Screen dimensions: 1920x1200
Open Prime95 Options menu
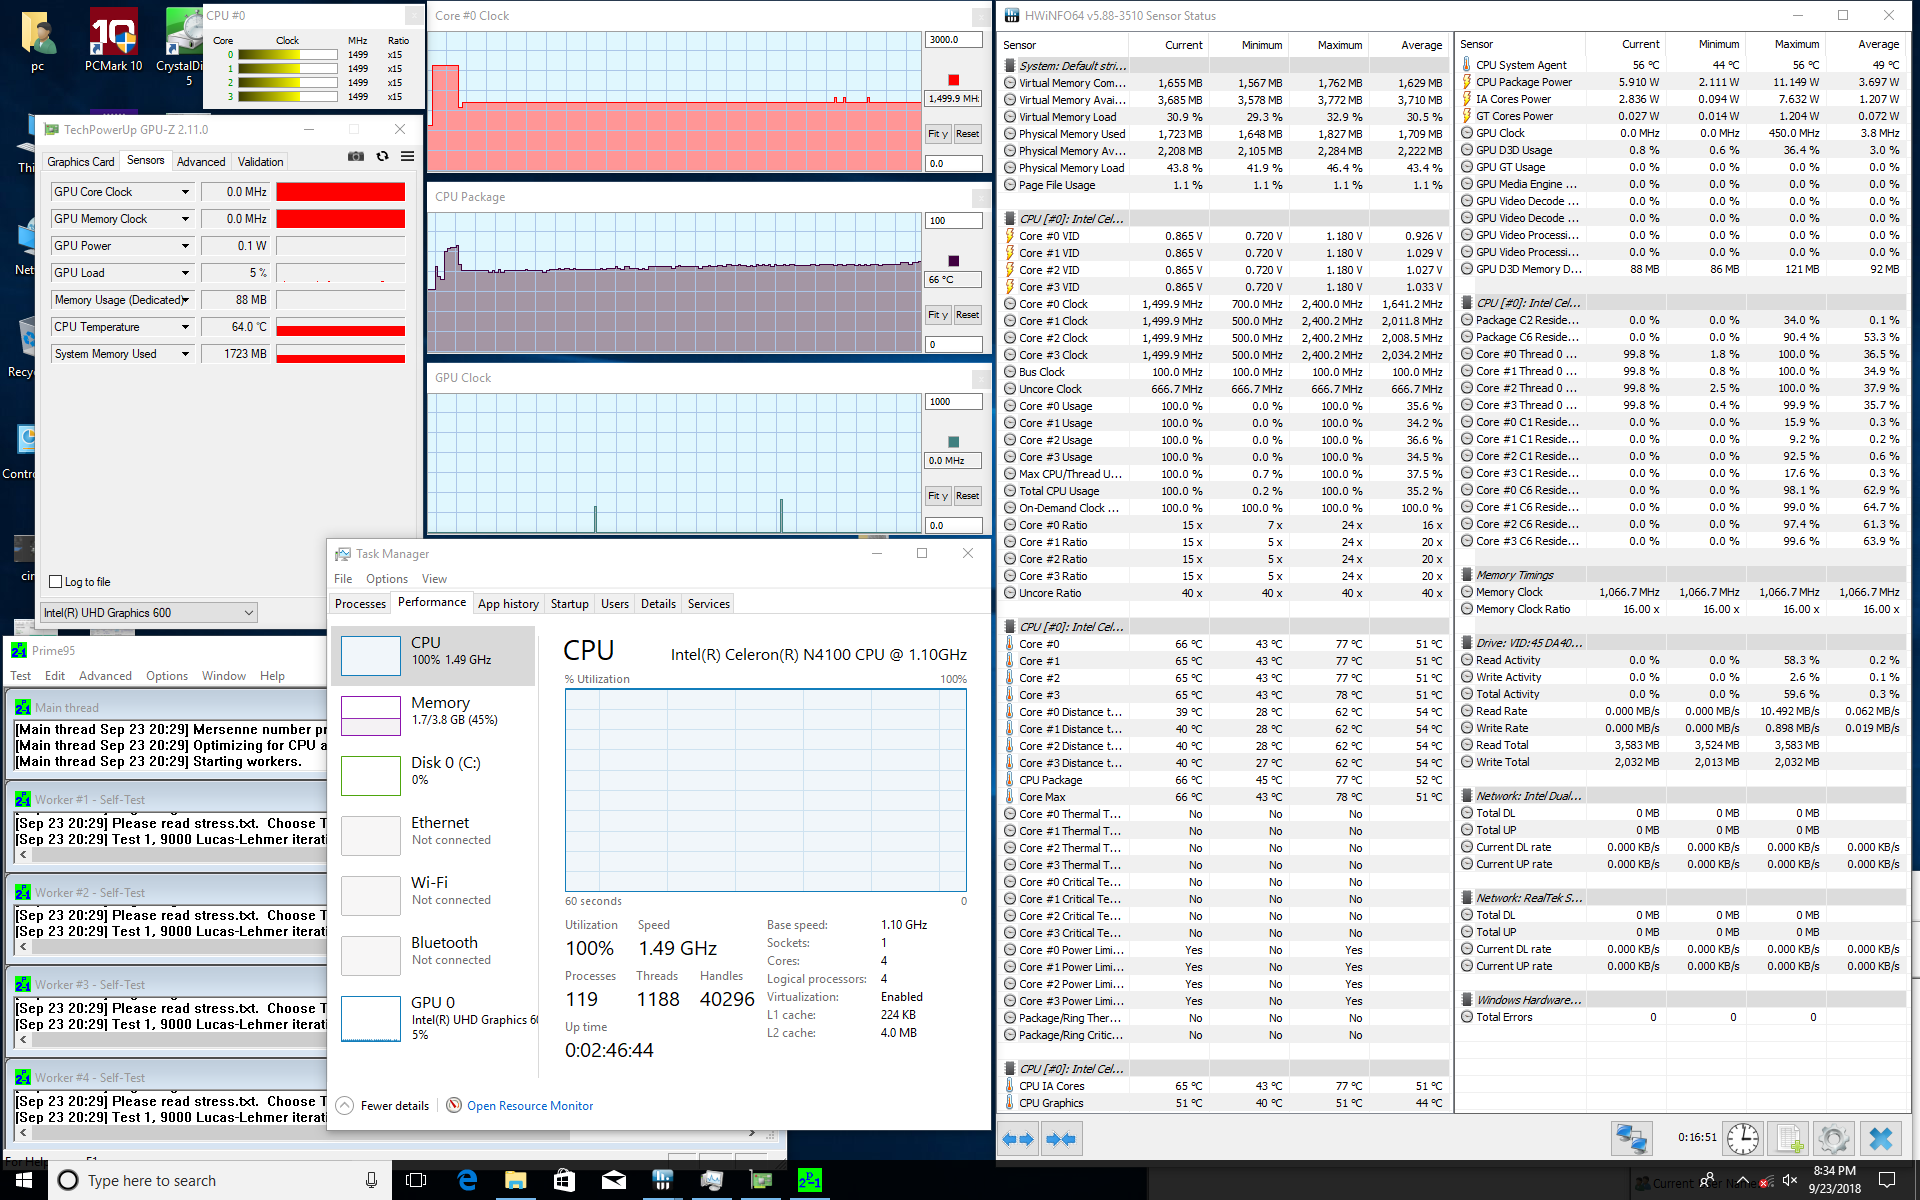tap(166, 676)
